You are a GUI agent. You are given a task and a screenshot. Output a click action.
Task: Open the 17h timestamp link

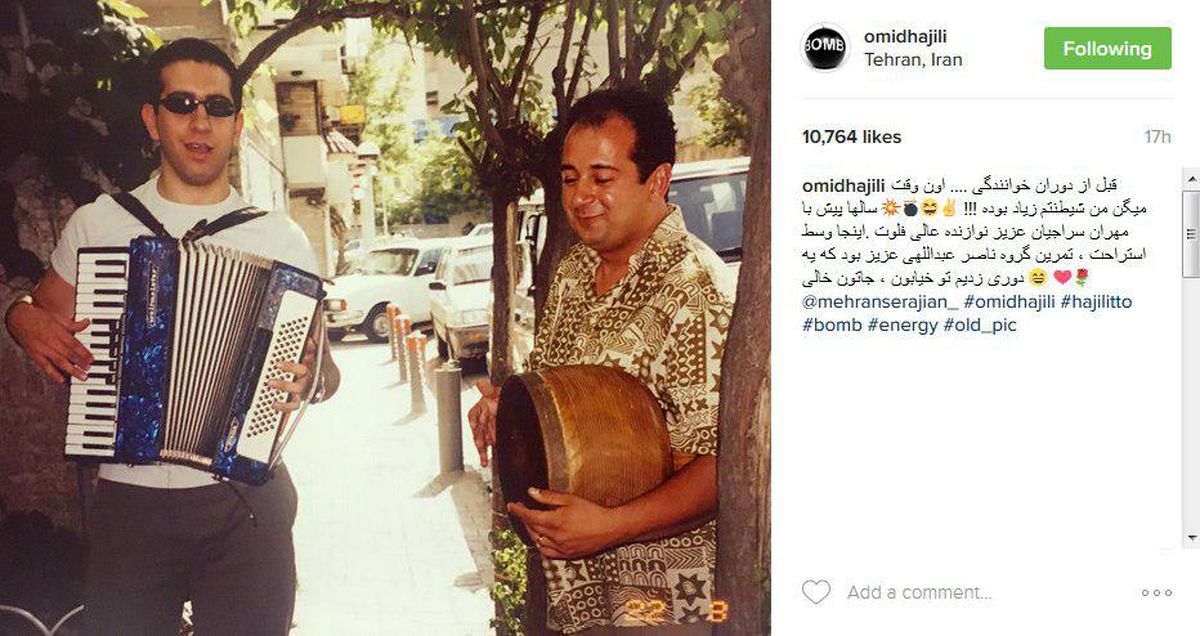[1158, 137]
